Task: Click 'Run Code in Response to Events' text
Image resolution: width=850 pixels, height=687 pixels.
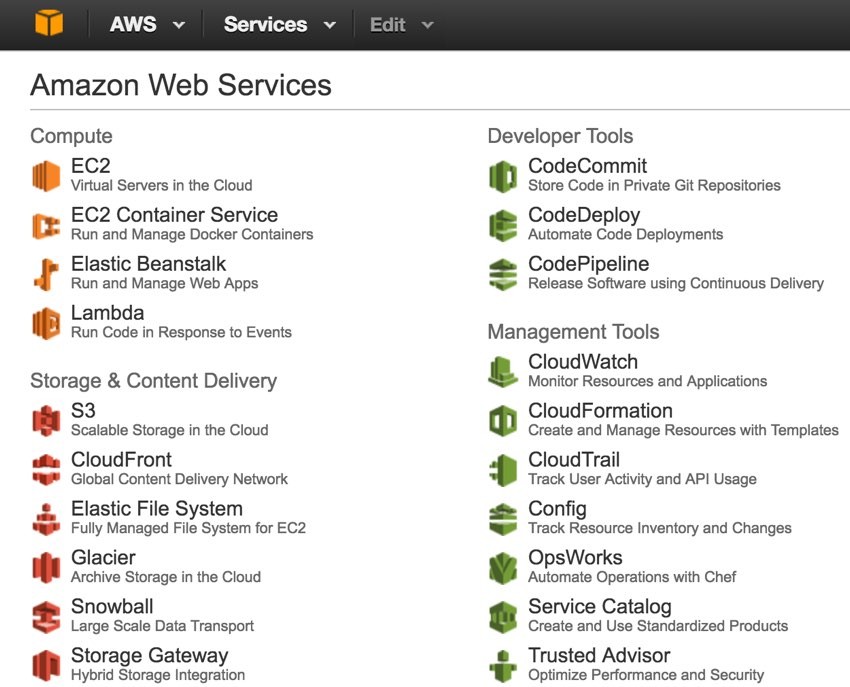Action: [x=181, y=332]
